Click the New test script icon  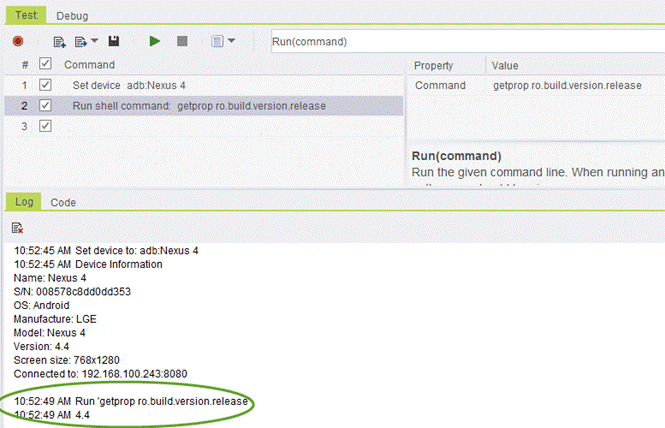(x=59, y=41)
